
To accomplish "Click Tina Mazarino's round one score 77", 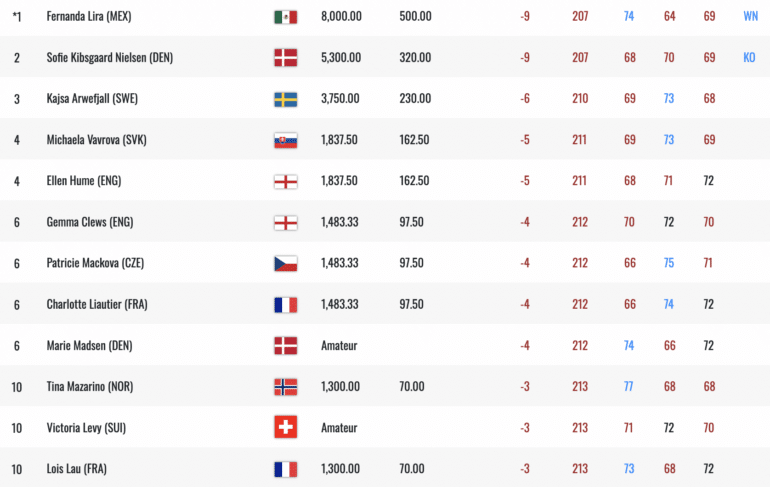I will [629, 386].
